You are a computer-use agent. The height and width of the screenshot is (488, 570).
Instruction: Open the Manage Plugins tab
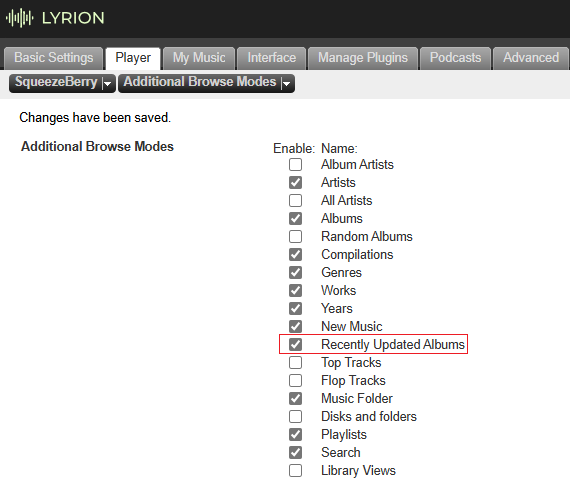[363, 58]
